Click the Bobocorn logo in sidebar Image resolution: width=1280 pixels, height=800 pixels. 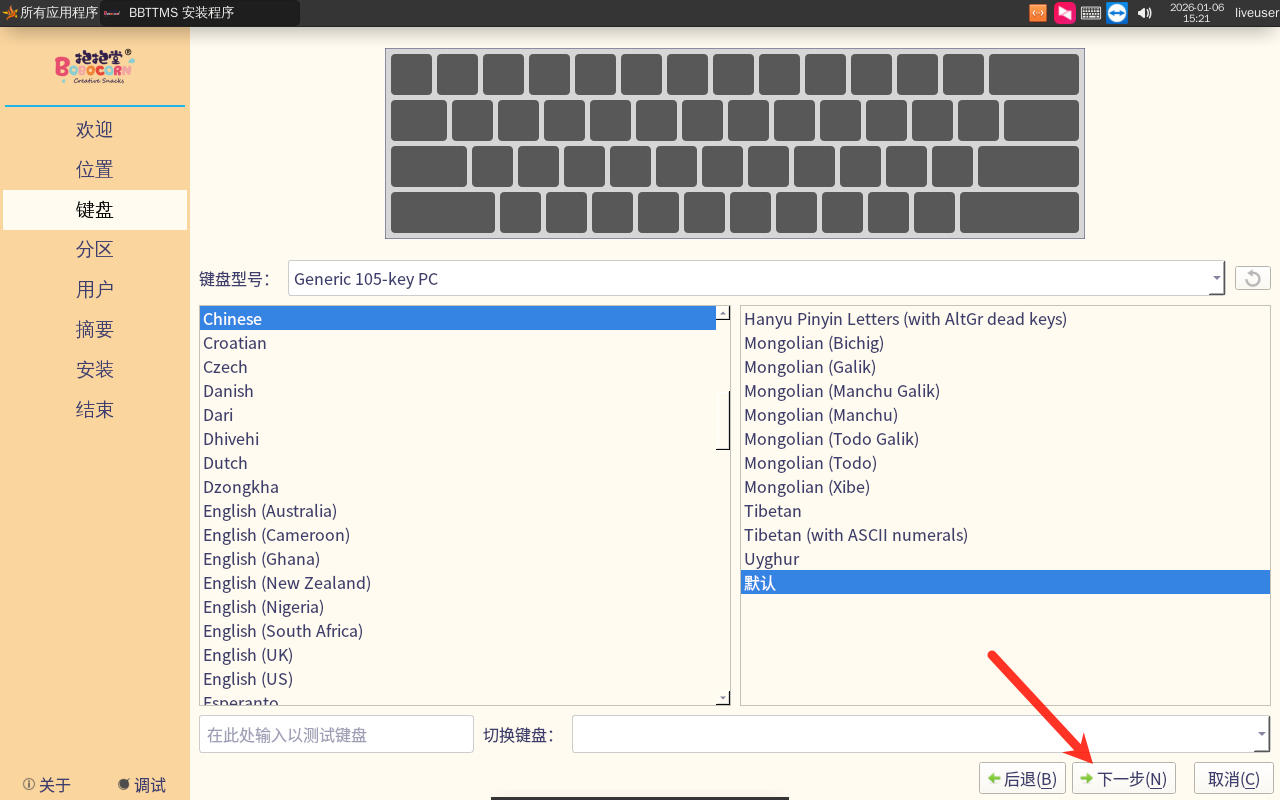coord(94,67)
